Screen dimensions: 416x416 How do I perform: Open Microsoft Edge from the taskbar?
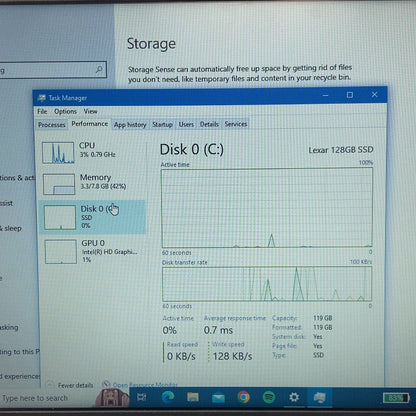(168, 397)
